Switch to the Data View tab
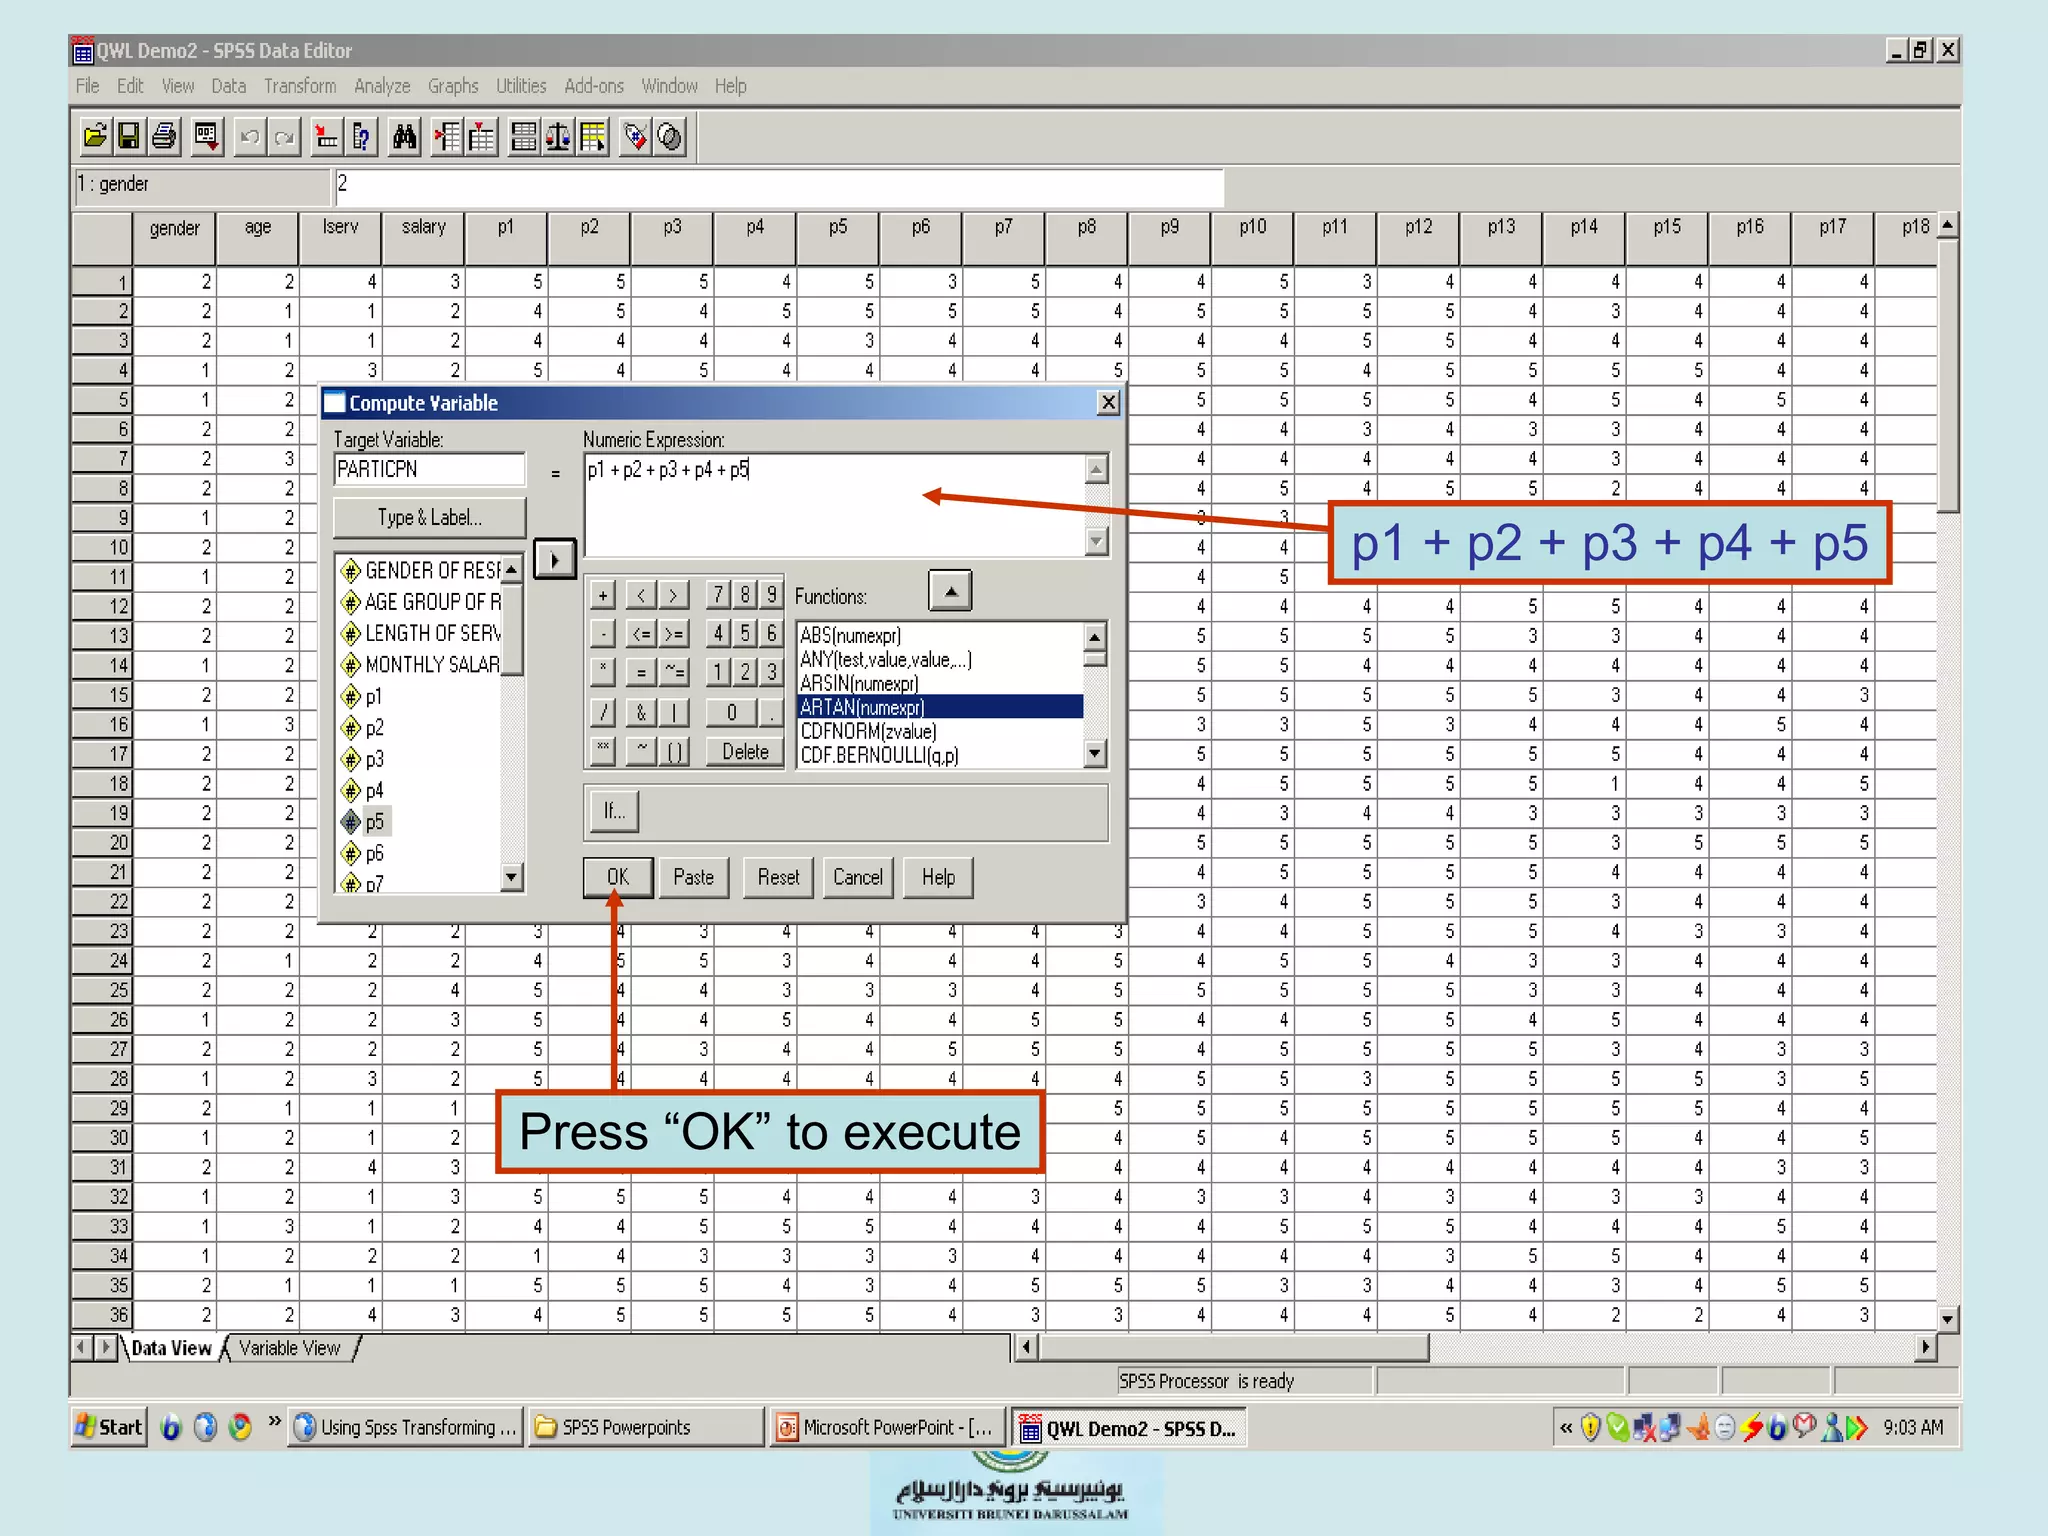Image resolution: width=2048 pixels, height=1536 pixels. [x=171, y=1348]
